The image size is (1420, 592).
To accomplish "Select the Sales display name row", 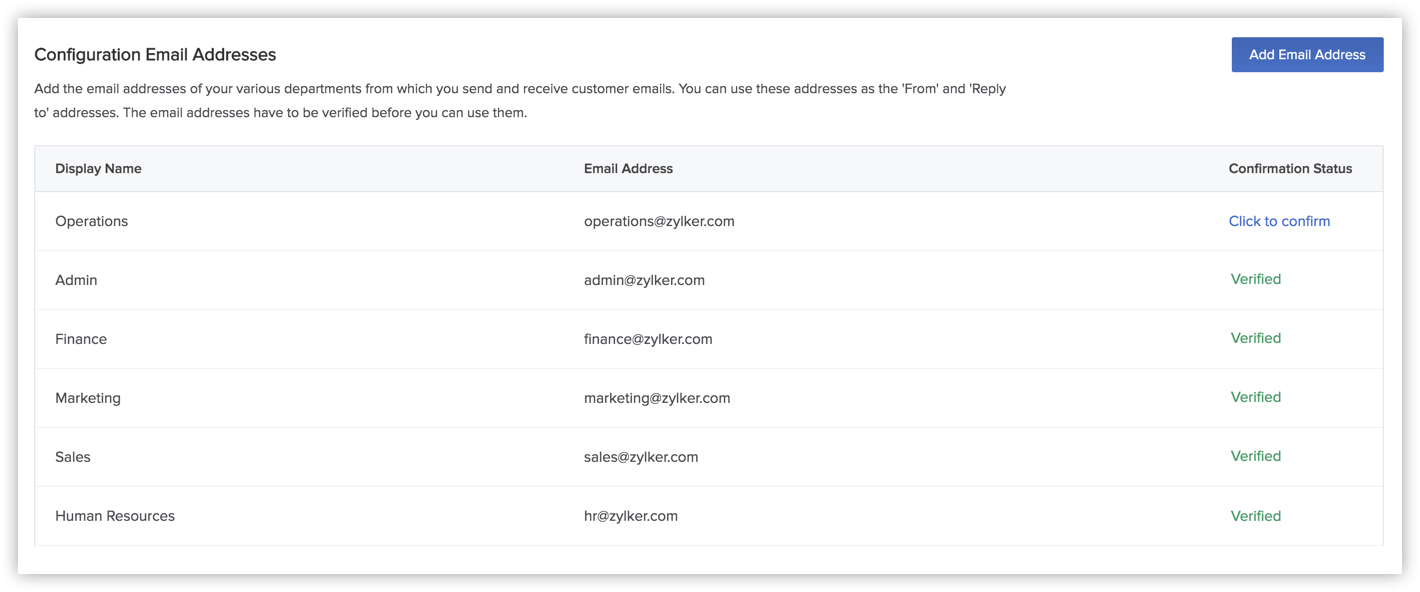I will (x=73, y=457).
